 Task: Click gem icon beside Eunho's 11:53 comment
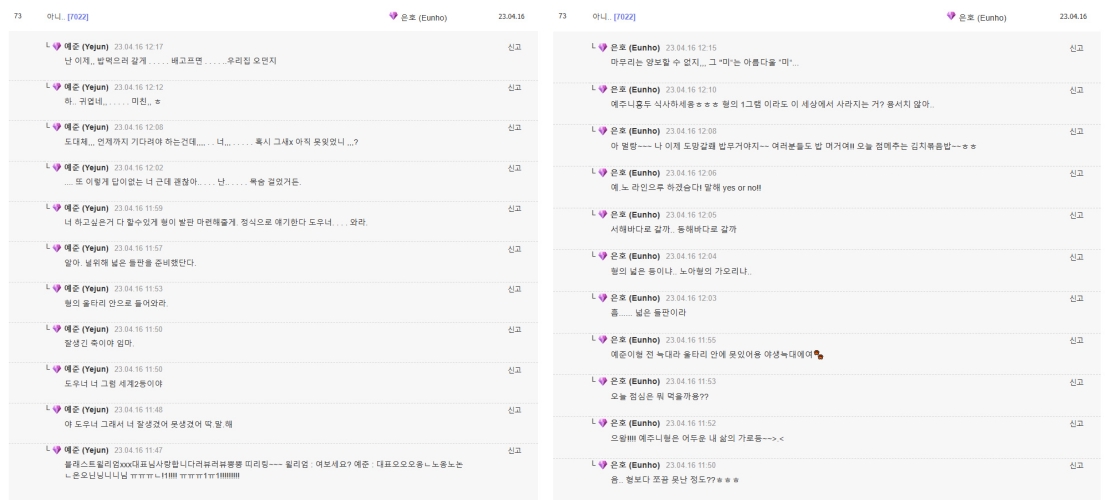pos(603,381)
